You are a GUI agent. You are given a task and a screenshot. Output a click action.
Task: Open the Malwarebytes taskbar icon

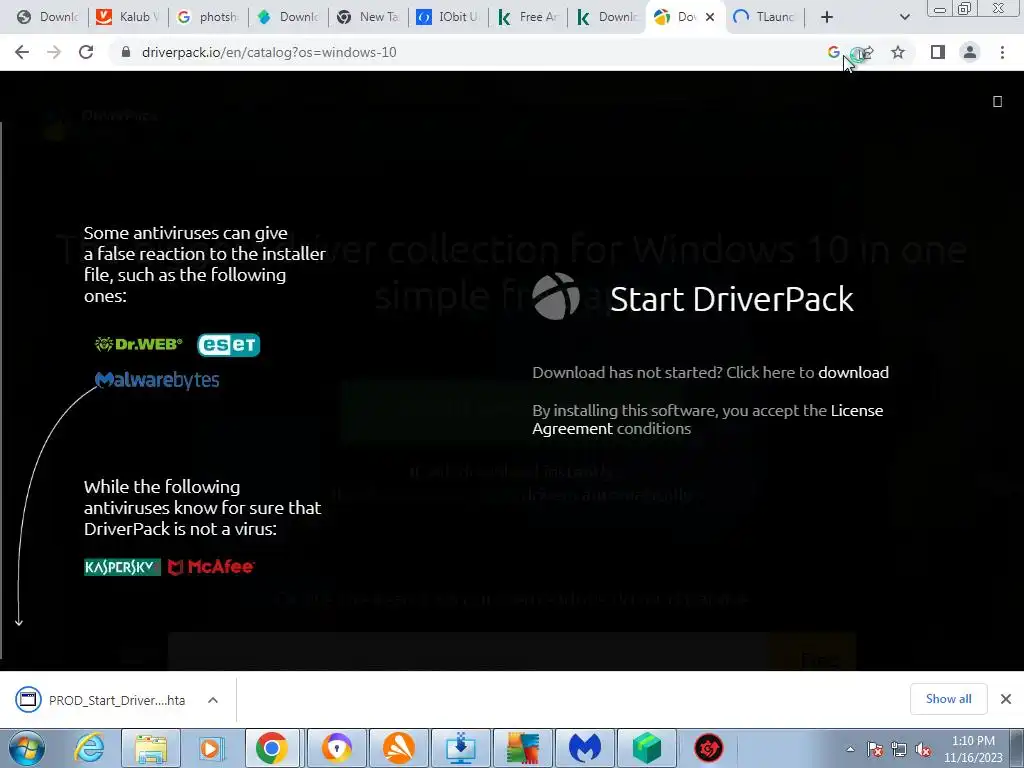584,748
